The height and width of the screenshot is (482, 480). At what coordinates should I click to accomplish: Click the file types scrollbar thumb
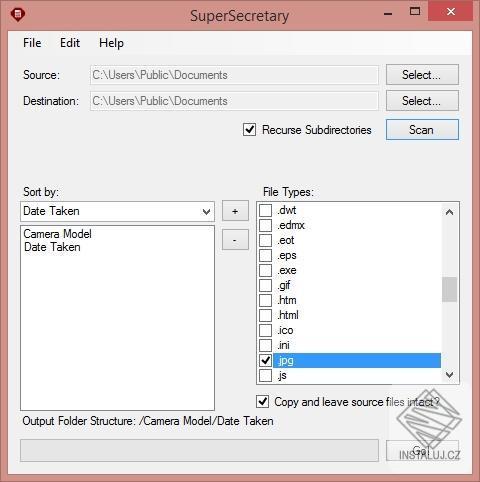tap(449, 289)
